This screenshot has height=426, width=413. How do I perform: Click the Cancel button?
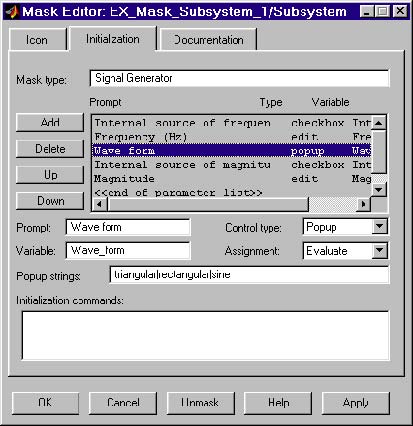[x=123, y=403]
